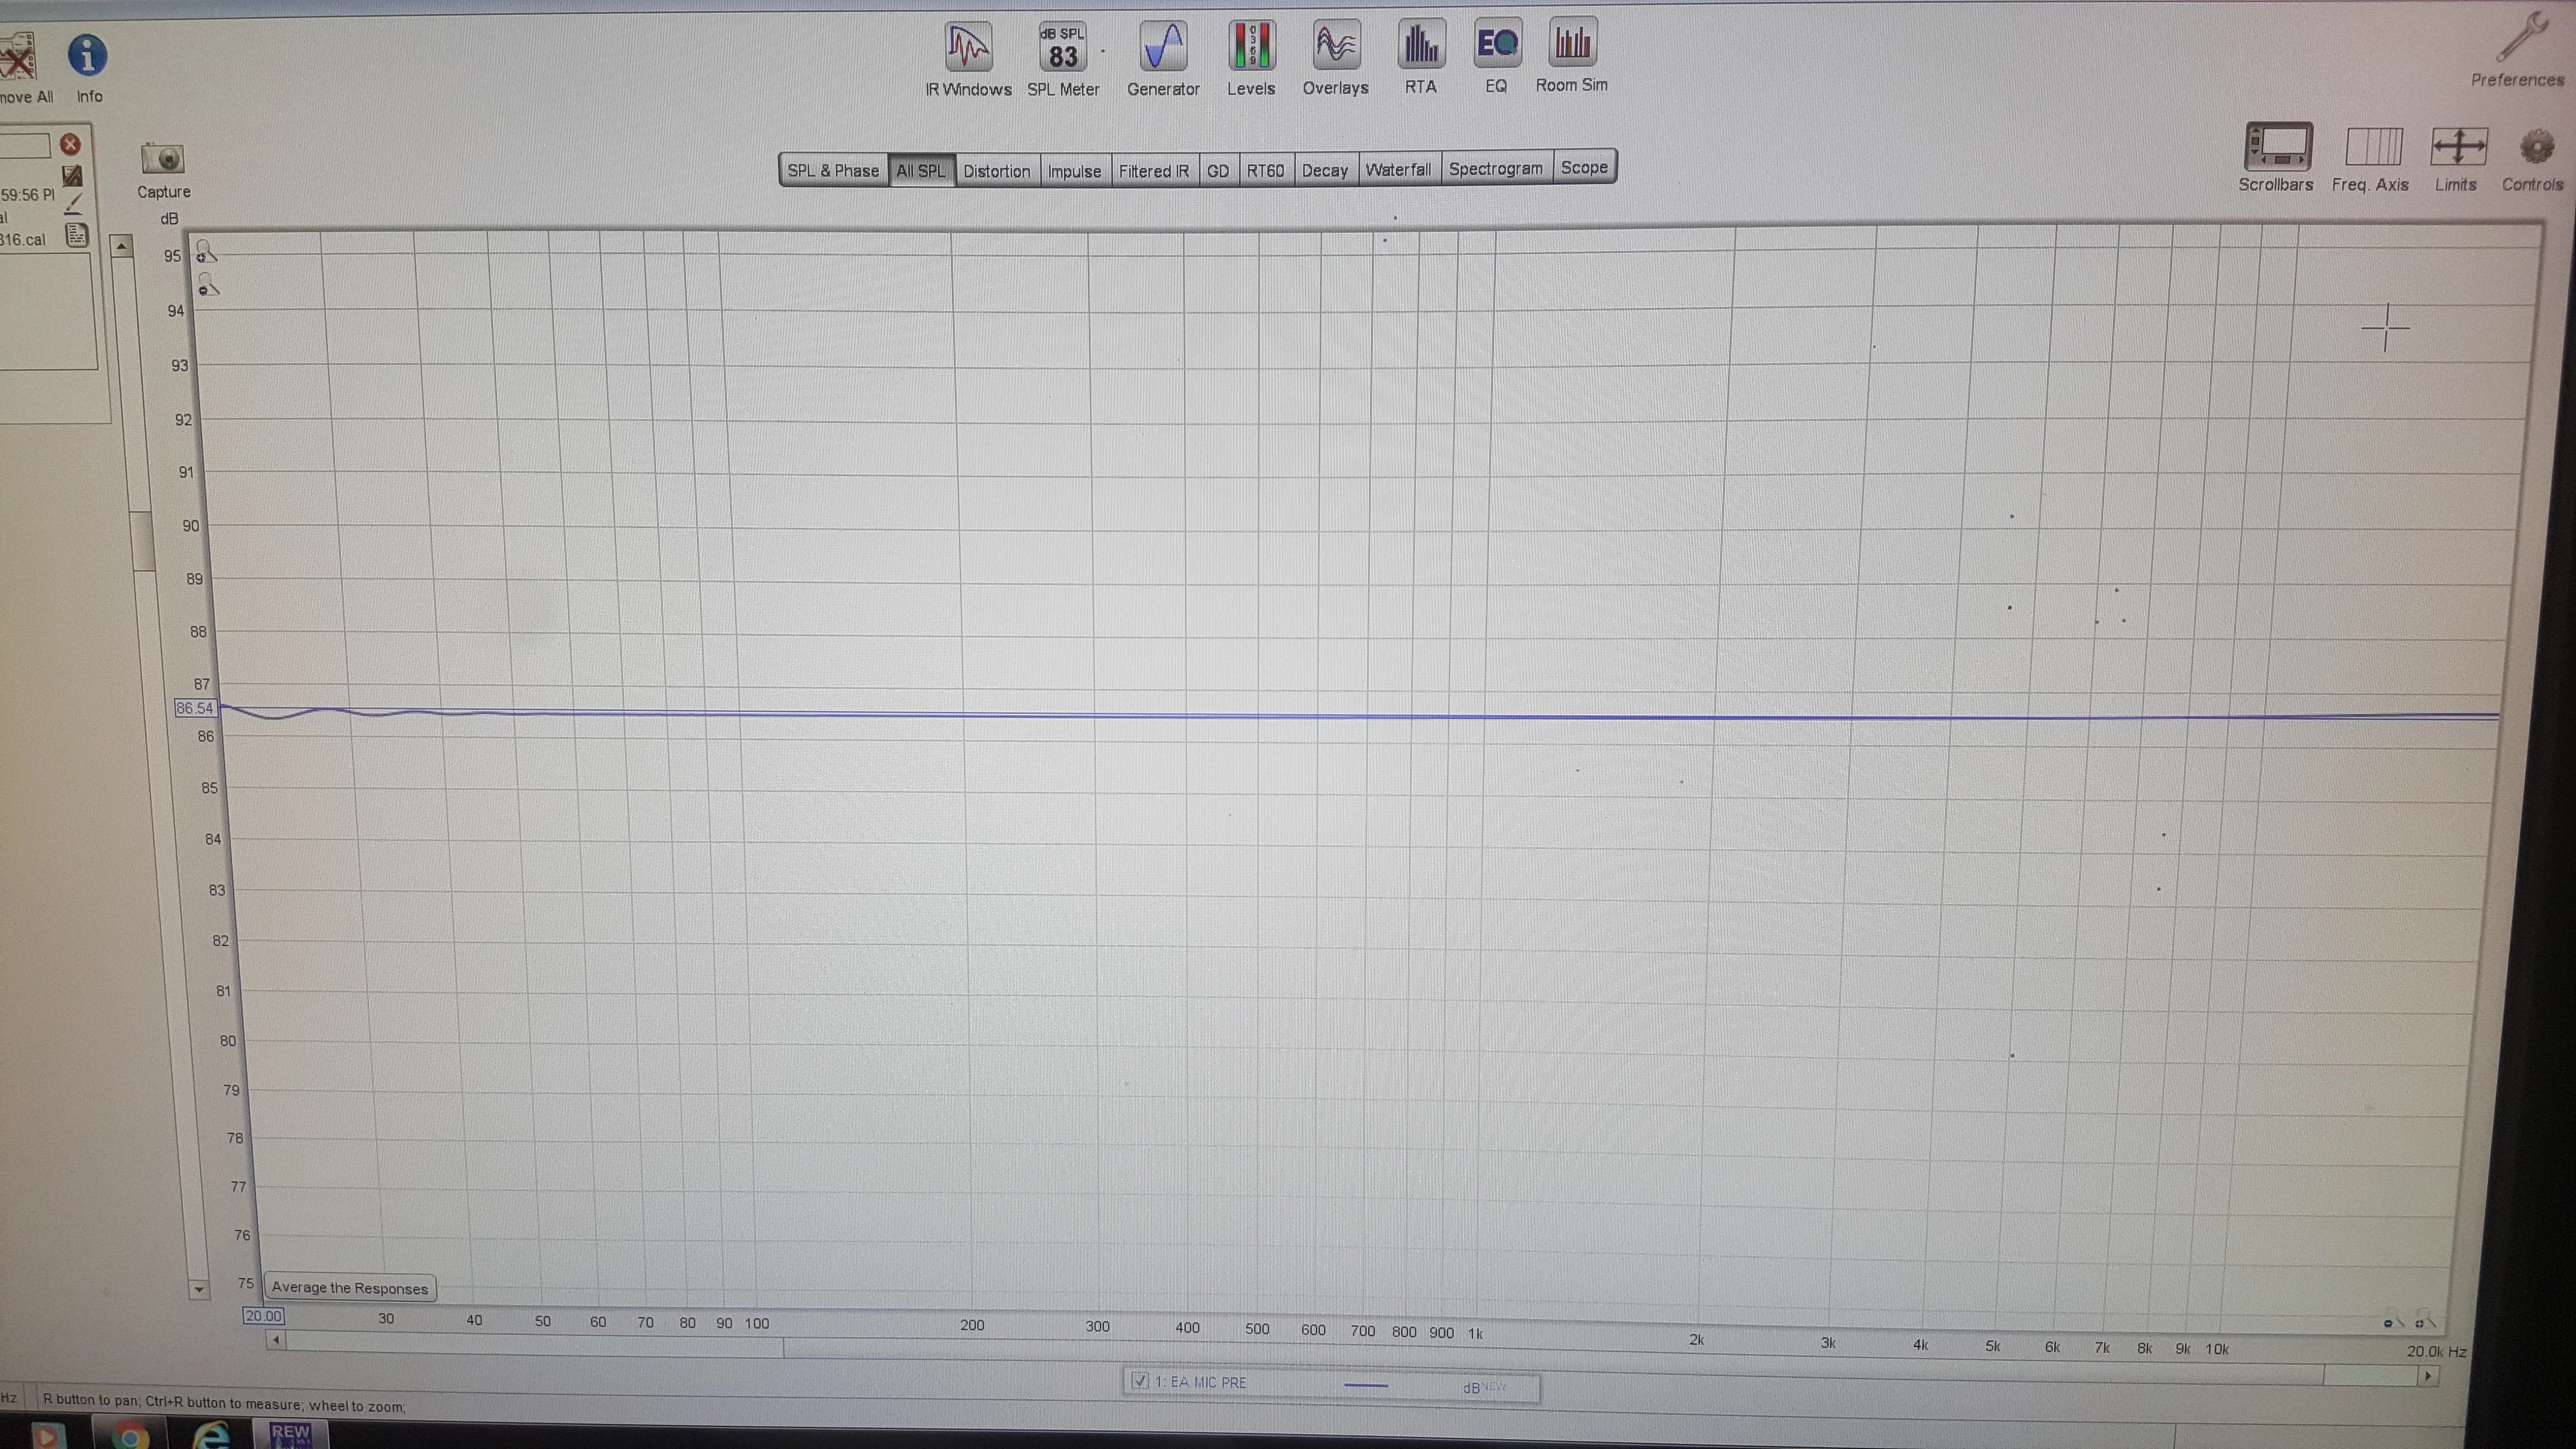This screenshot has height=1449, width=2576.
Task: Click the REW taskbar icon
Action: tap(290, 1434)
